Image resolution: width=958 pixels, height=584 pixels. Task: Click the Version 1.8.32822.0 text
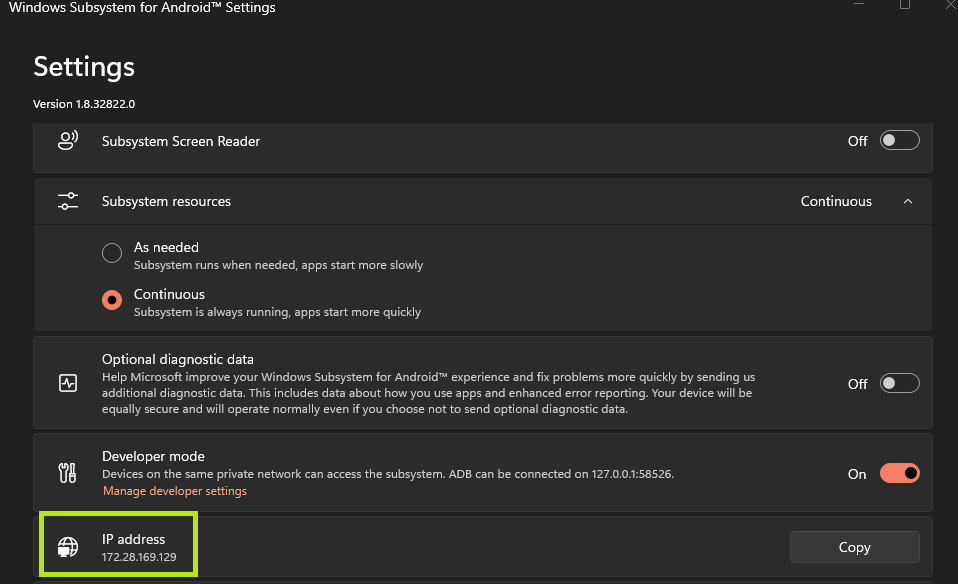click(x=84, y=104)
